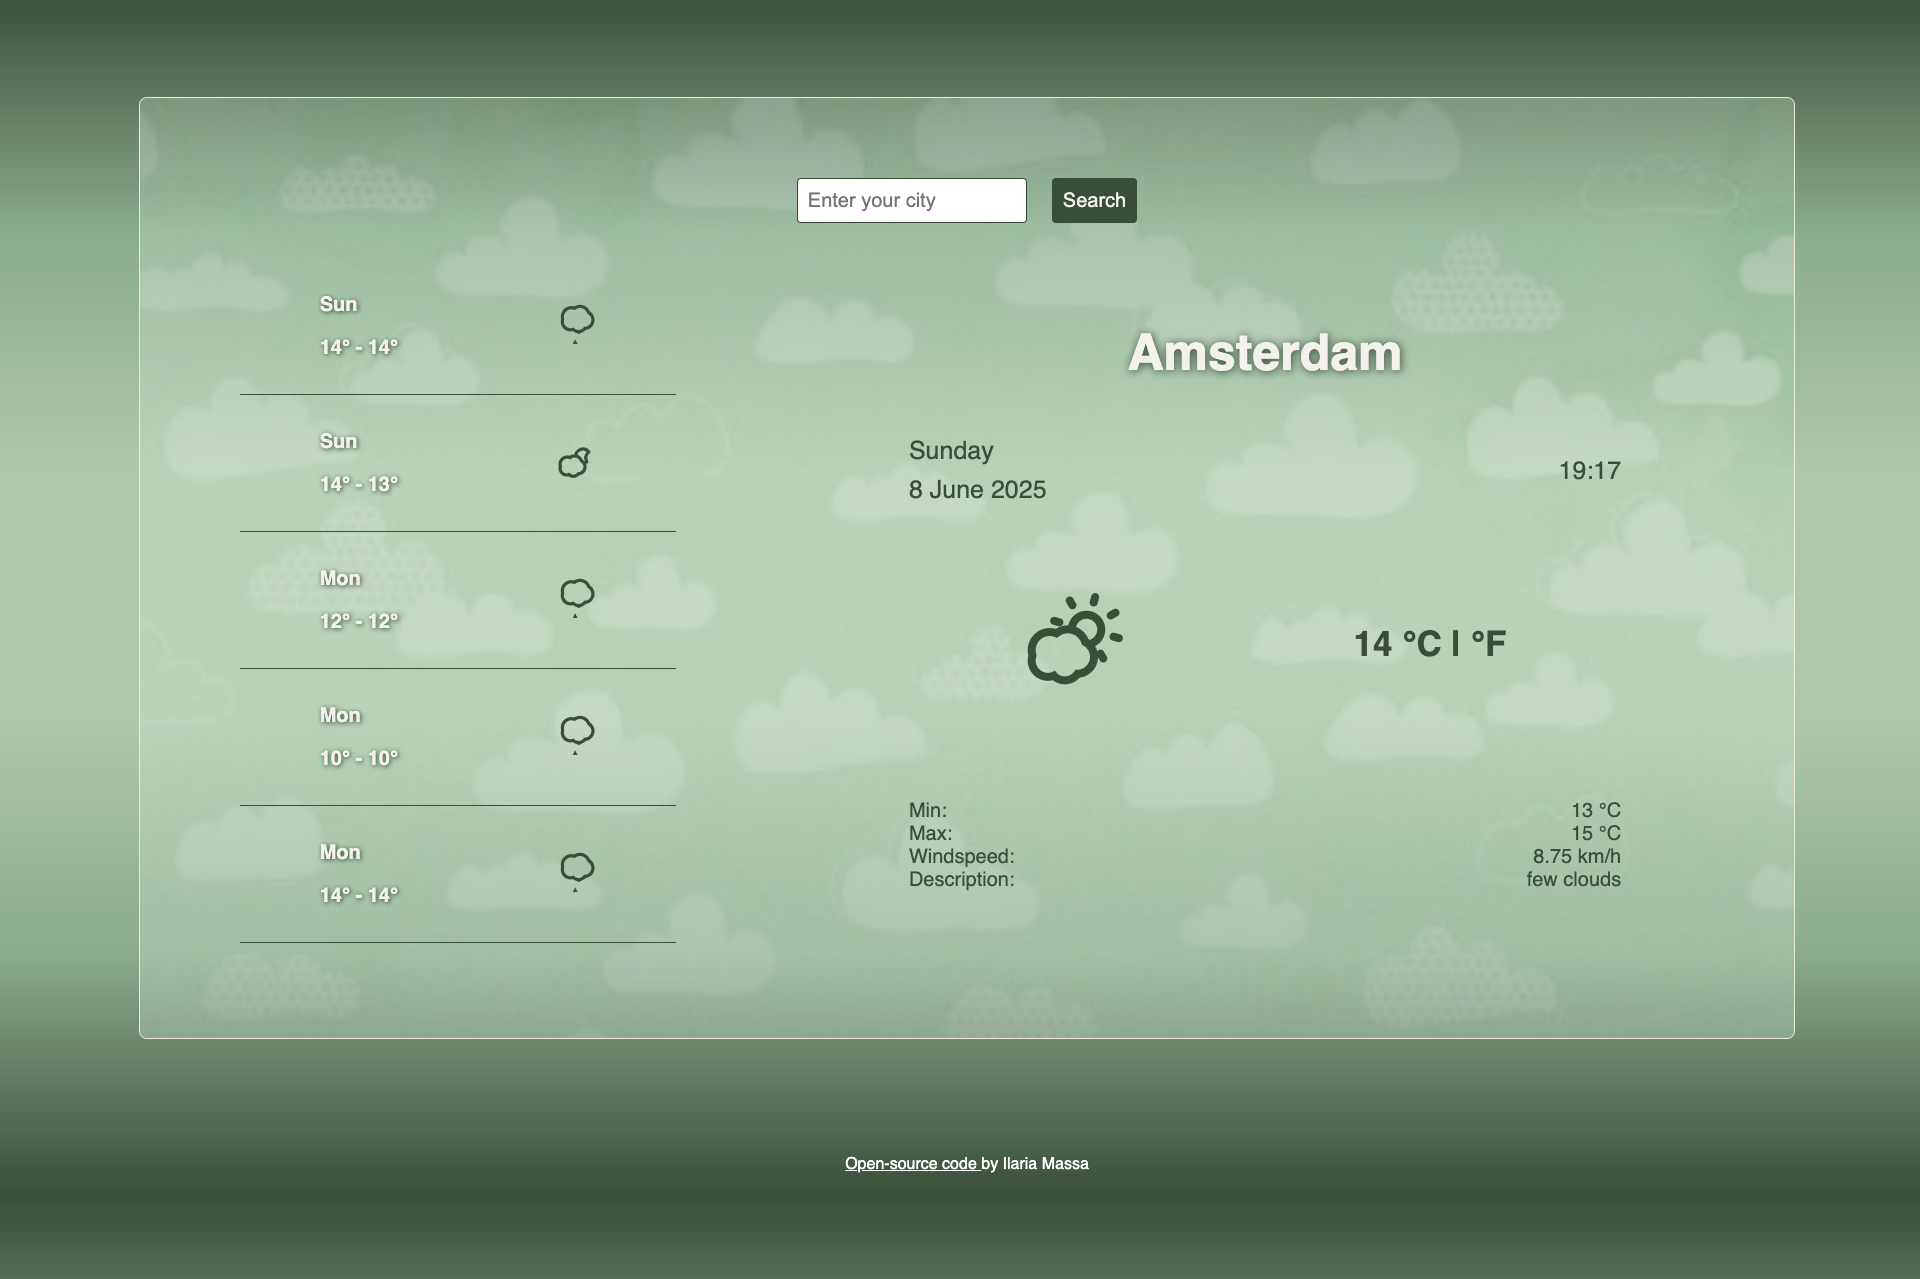The width and height of the screenshot is (1920, 1279).
Task: Click the 19:17 time display
Action: tap(1590, 470)
